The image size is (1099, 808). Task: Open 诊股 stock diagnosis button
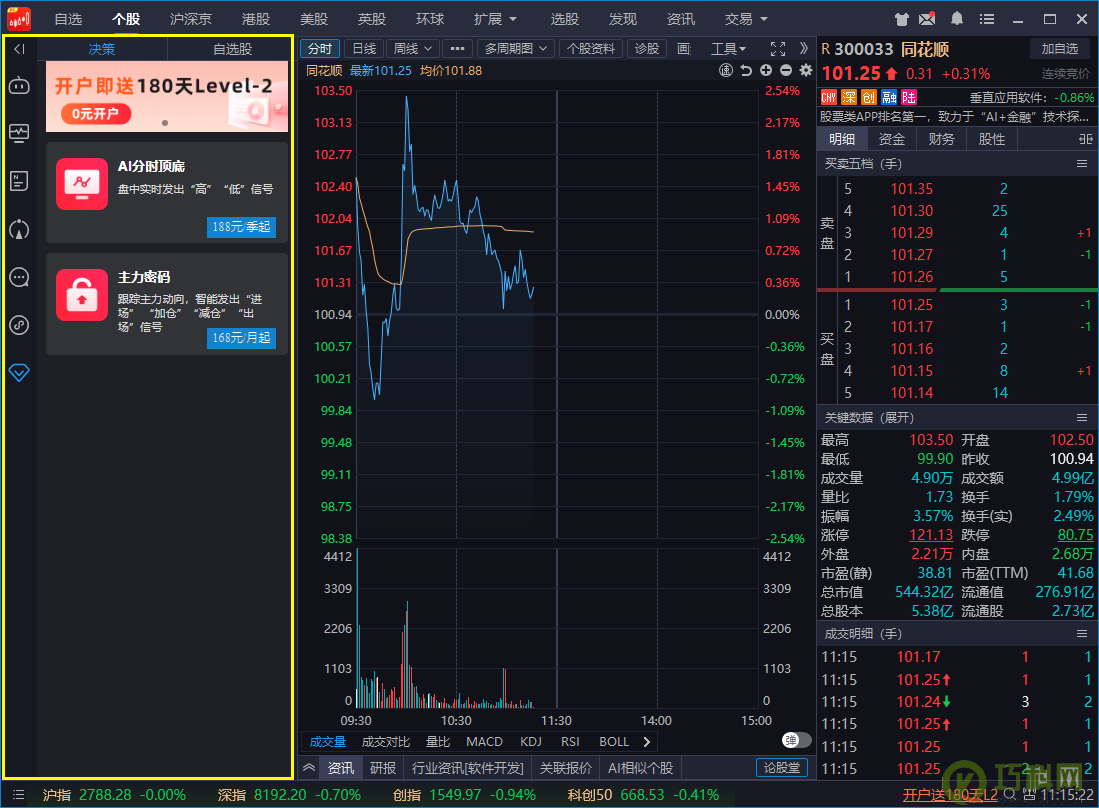click(647, 48)
